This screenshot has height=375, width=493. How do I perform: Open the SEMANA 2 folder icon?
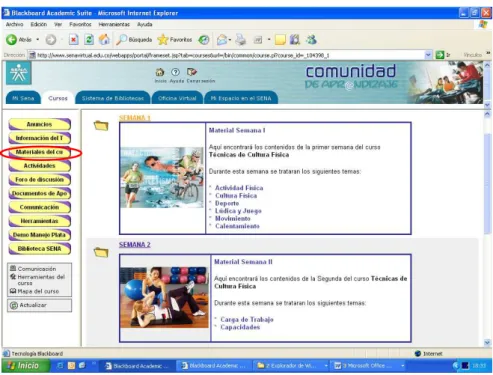click(101, 252)
